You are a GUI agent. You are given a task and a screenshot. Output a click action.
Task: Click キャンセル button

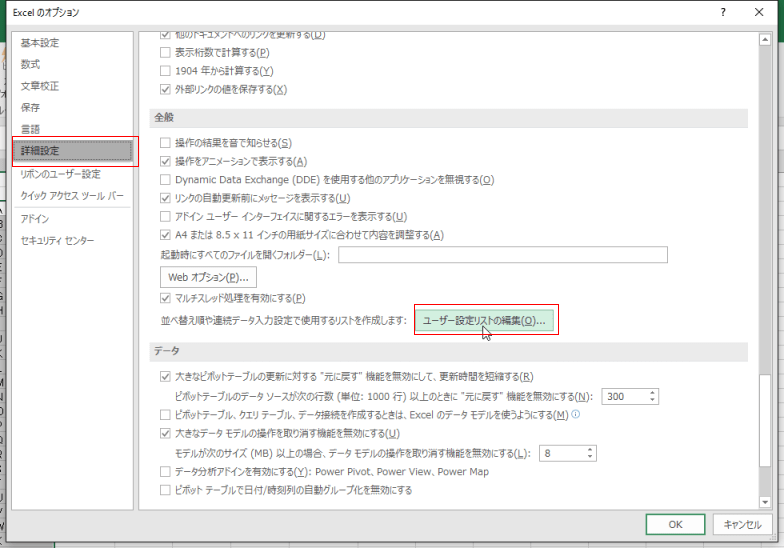click(742, 524)
